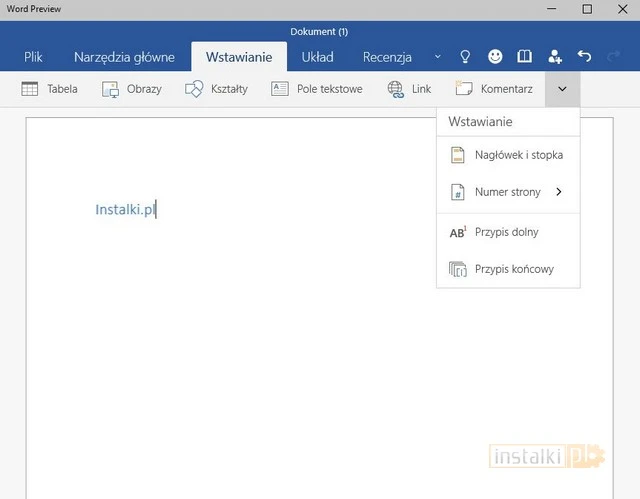Maximize the Word Preview window
640x499 pixels.
tap(587, 9)
